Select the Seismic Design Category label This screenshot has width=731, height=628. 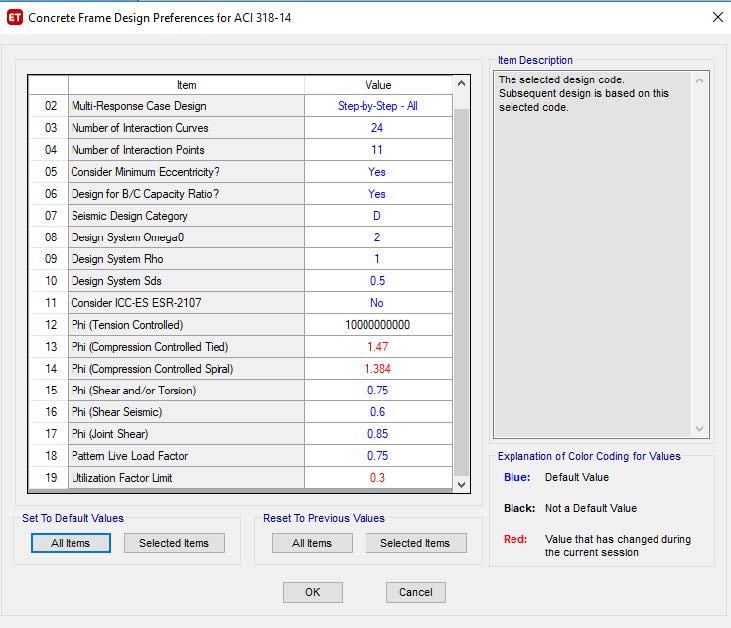186,215
